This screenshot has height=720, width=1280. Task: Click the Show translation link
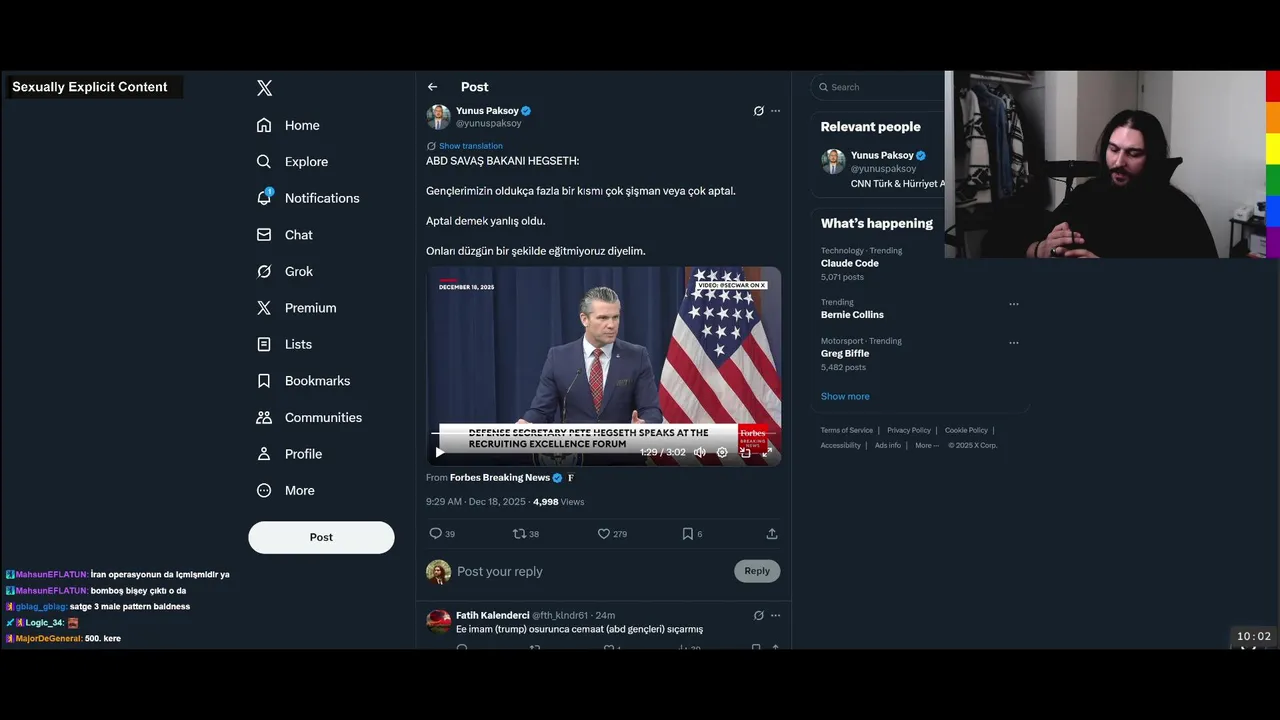point(470,146)
